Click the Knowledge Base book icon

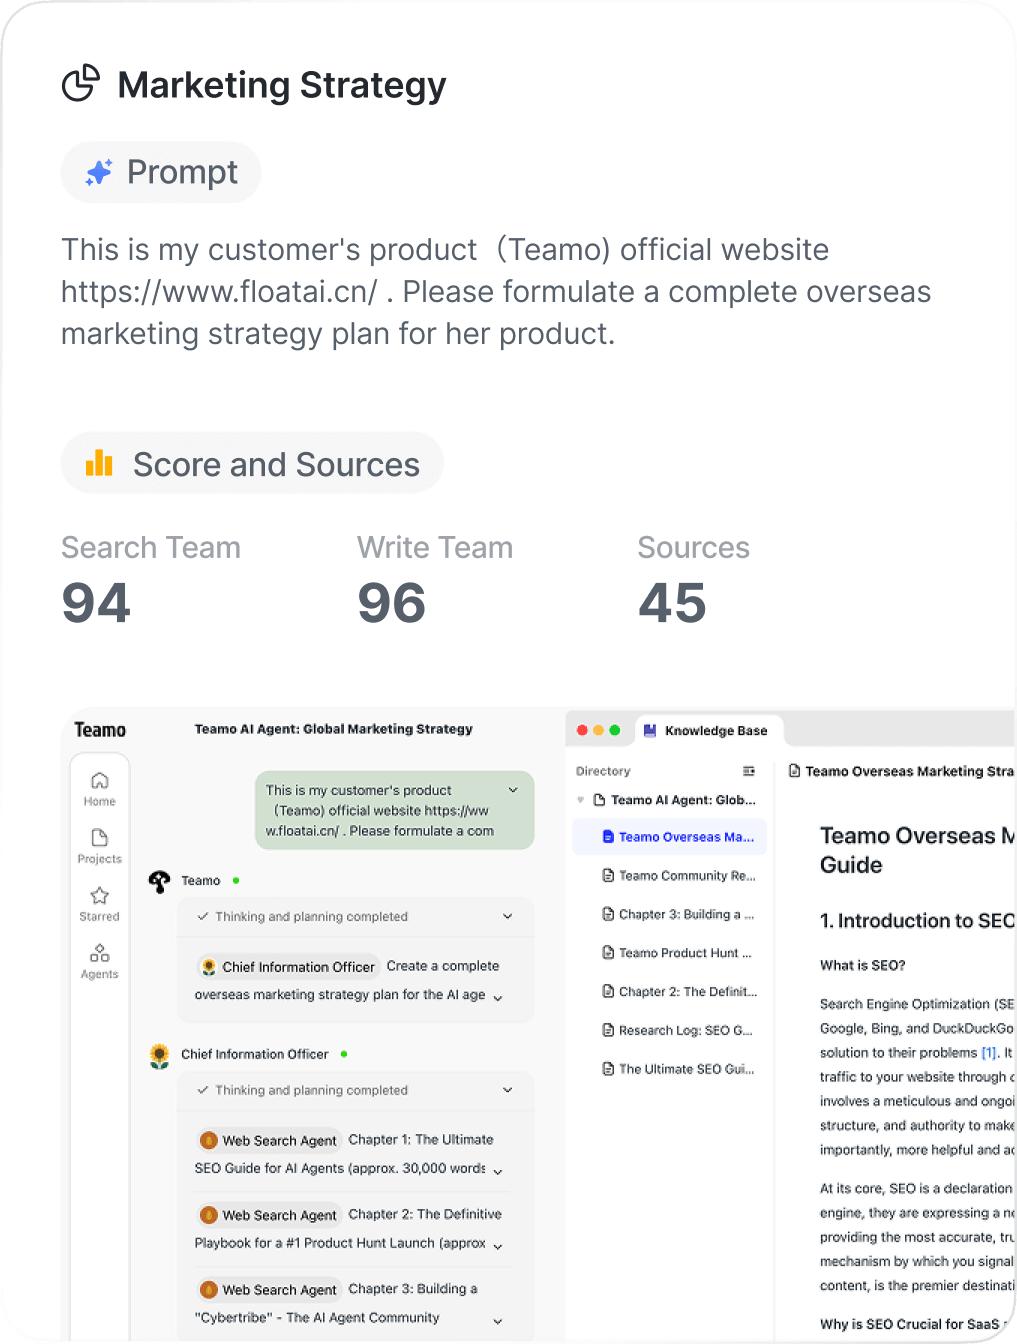[650, 730]
